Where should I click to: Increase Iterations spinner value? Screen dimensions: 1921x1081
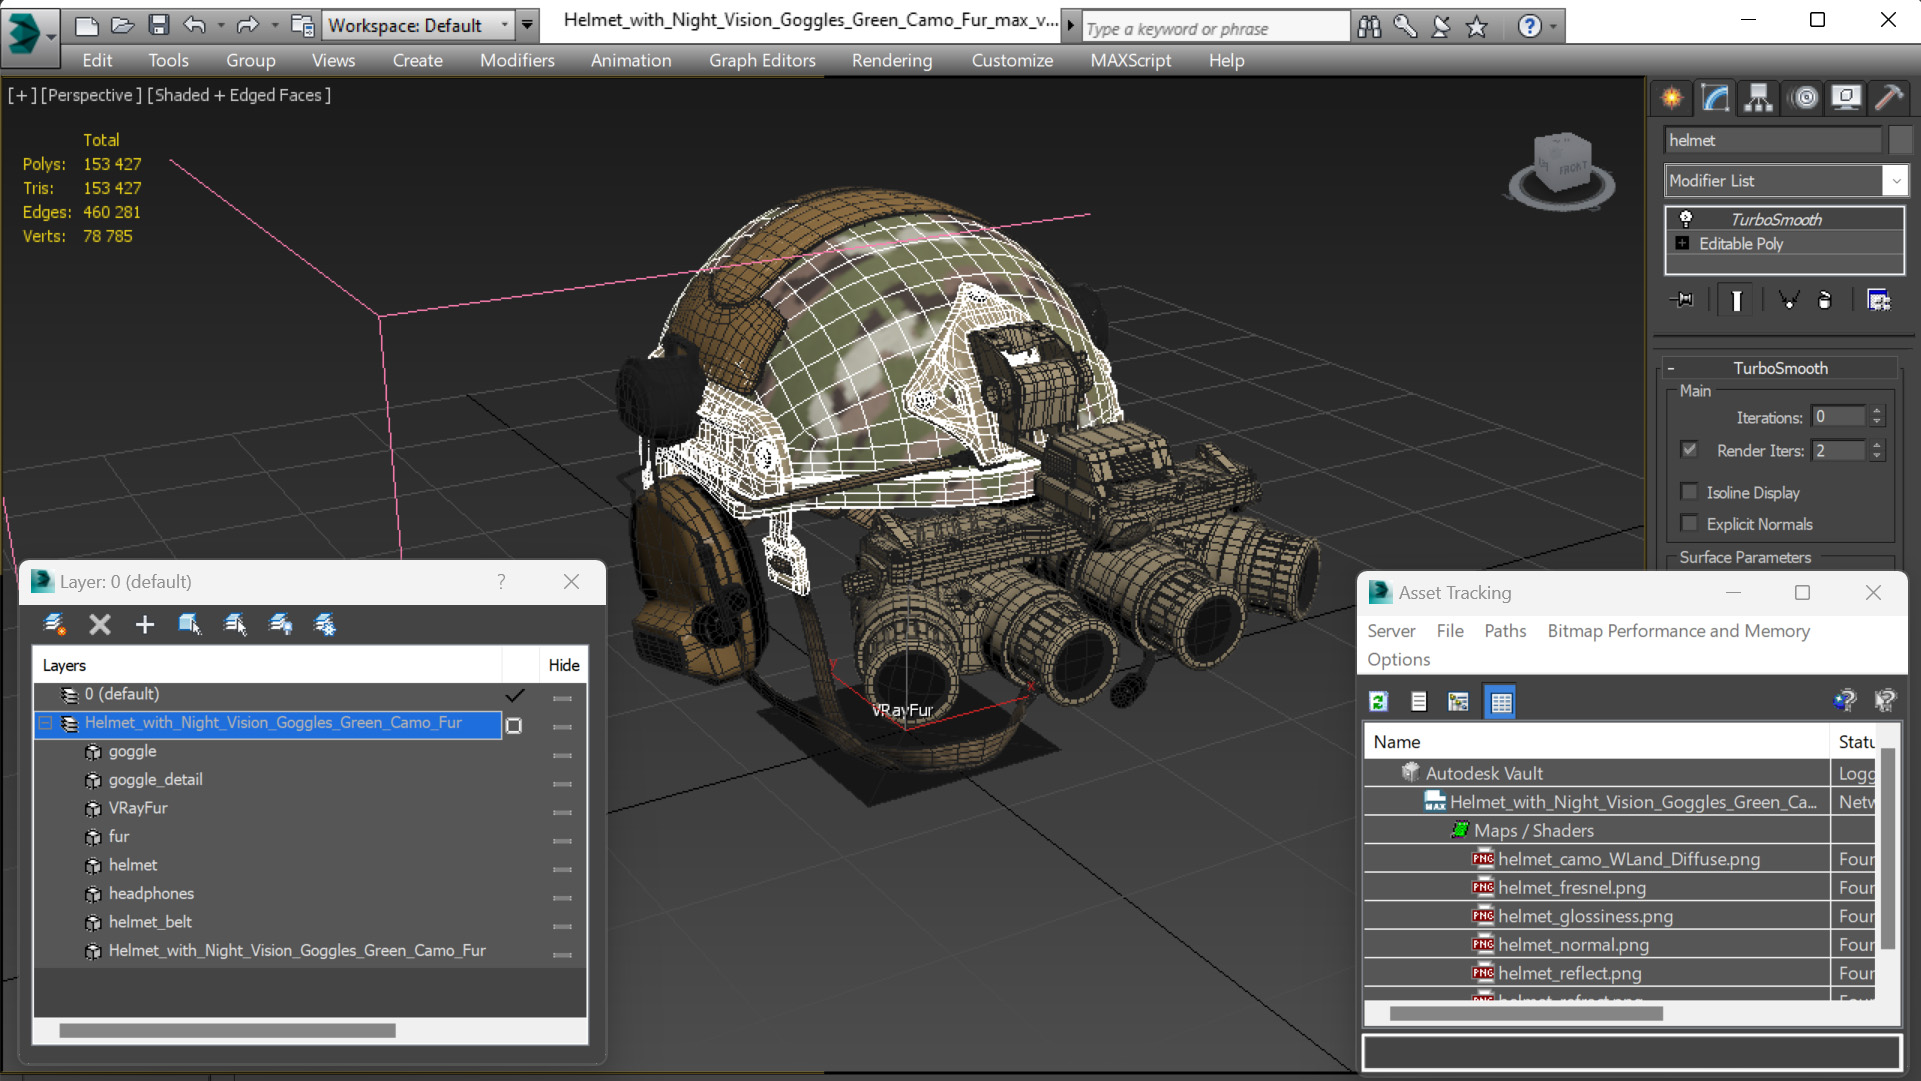(x=1877, y=412)
